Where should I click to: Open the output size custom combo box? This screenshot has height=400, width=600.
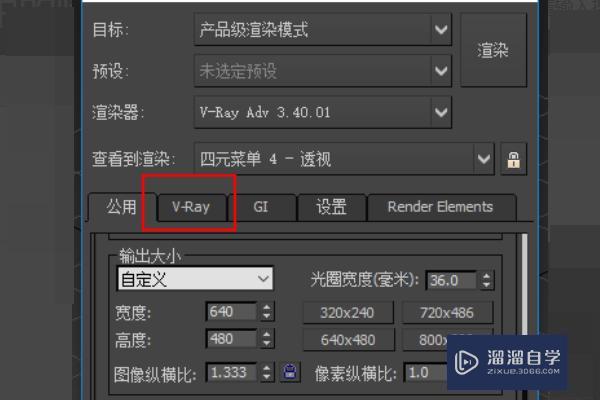coord(195,279)
